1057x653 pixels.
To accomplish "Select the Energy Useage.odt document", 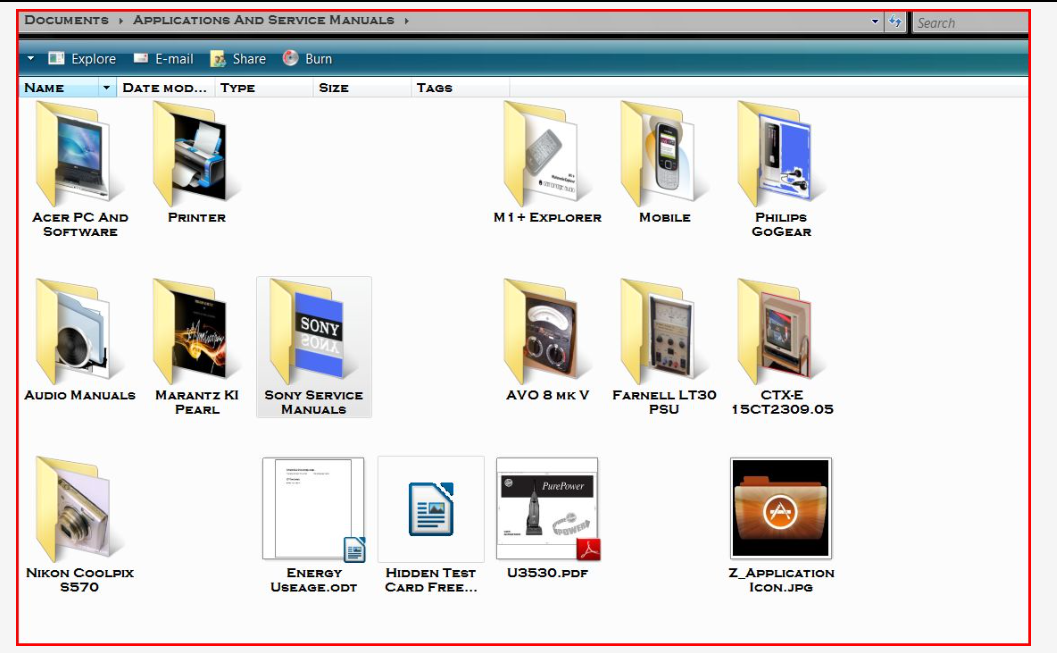I will pyautogui.click(x=313, y=525).
